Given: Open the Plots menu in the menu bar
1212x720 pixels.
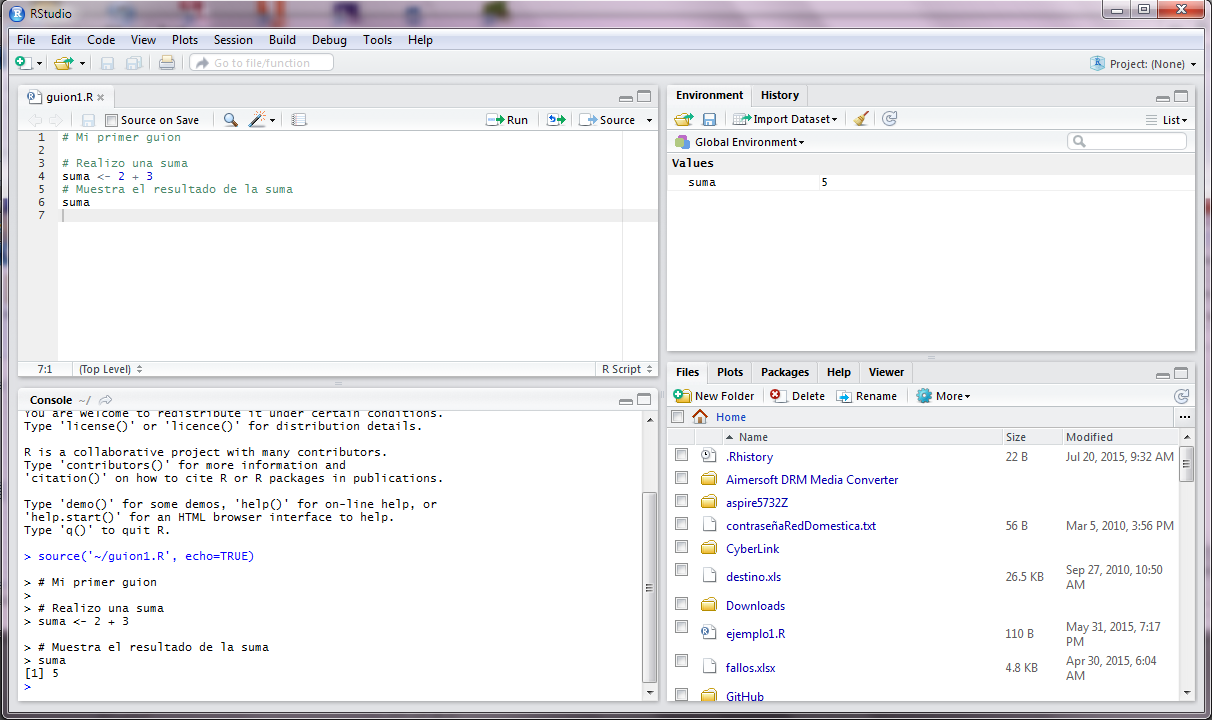Looking at the screenshot, I should click(185, 40).
